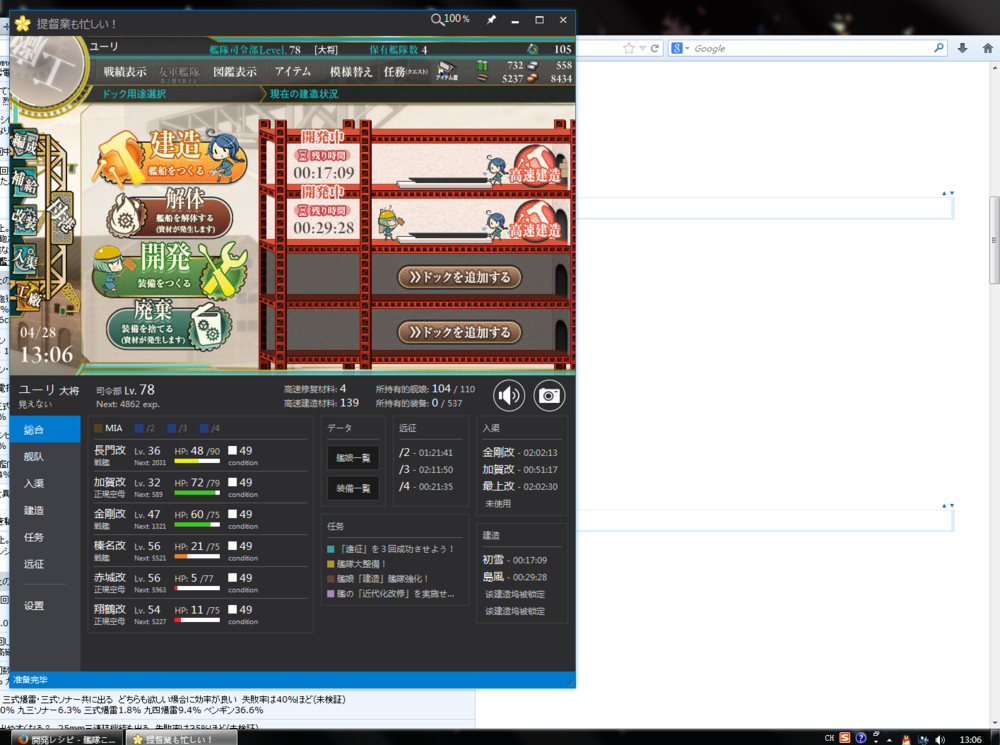
Task: Return to 母港 via the round button
Action: point(62,219)
